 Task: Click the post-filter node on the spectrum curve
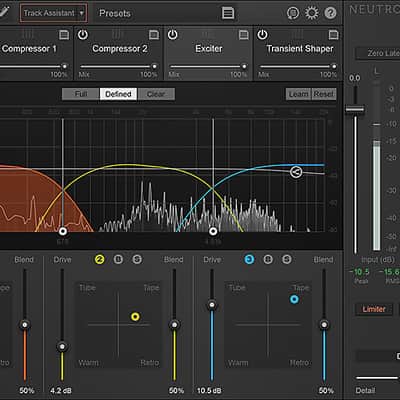coord(296,172)
